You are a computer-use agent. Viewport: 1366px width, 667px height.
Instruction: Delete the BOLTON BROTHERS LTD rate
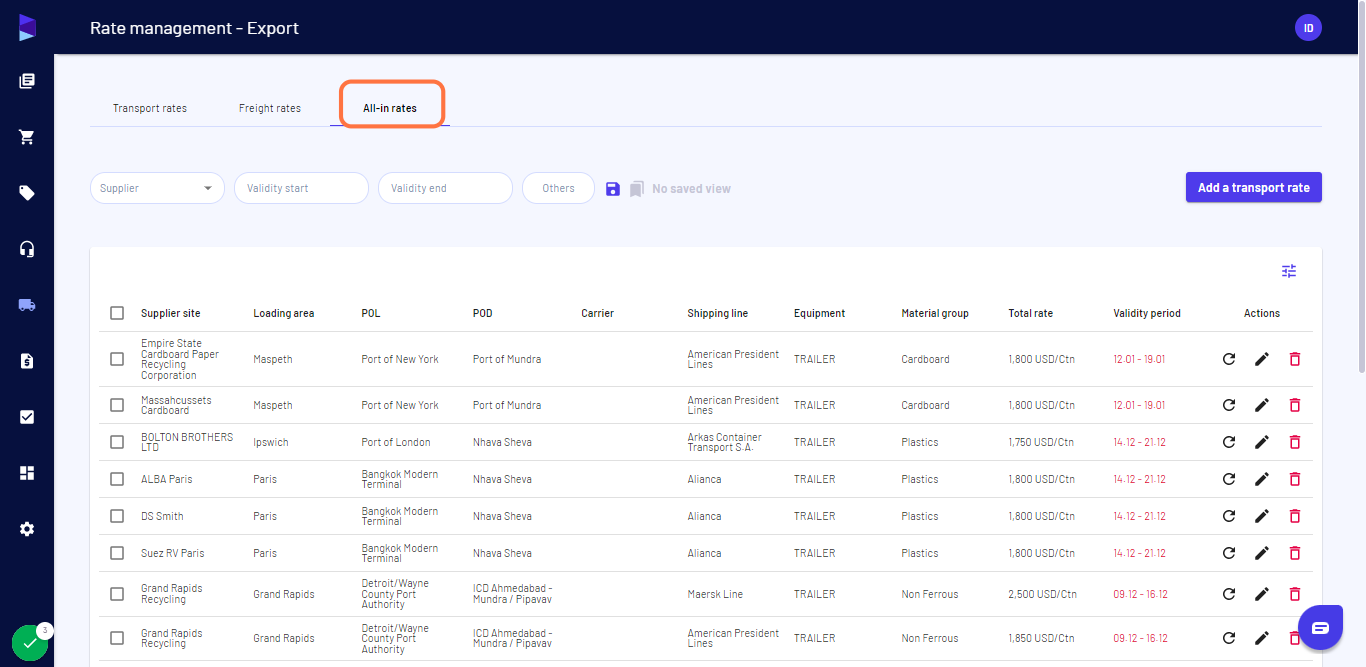point(1295,442)
